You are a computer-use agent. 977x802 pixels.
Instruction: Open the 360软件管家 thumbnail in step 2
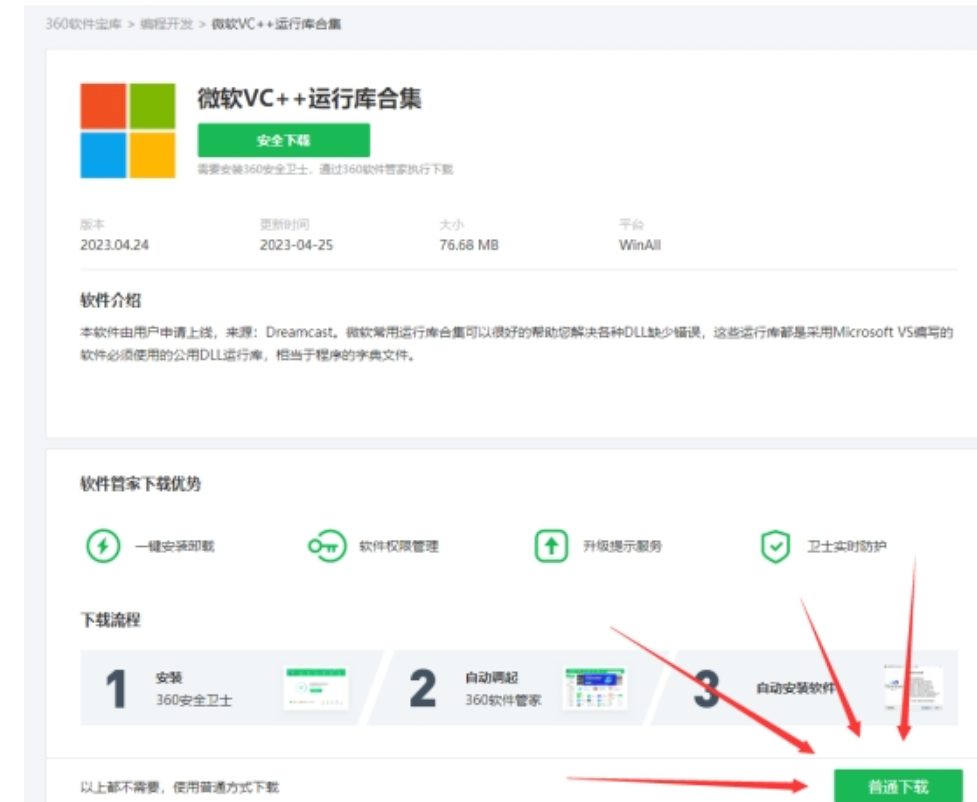[595, 688]
